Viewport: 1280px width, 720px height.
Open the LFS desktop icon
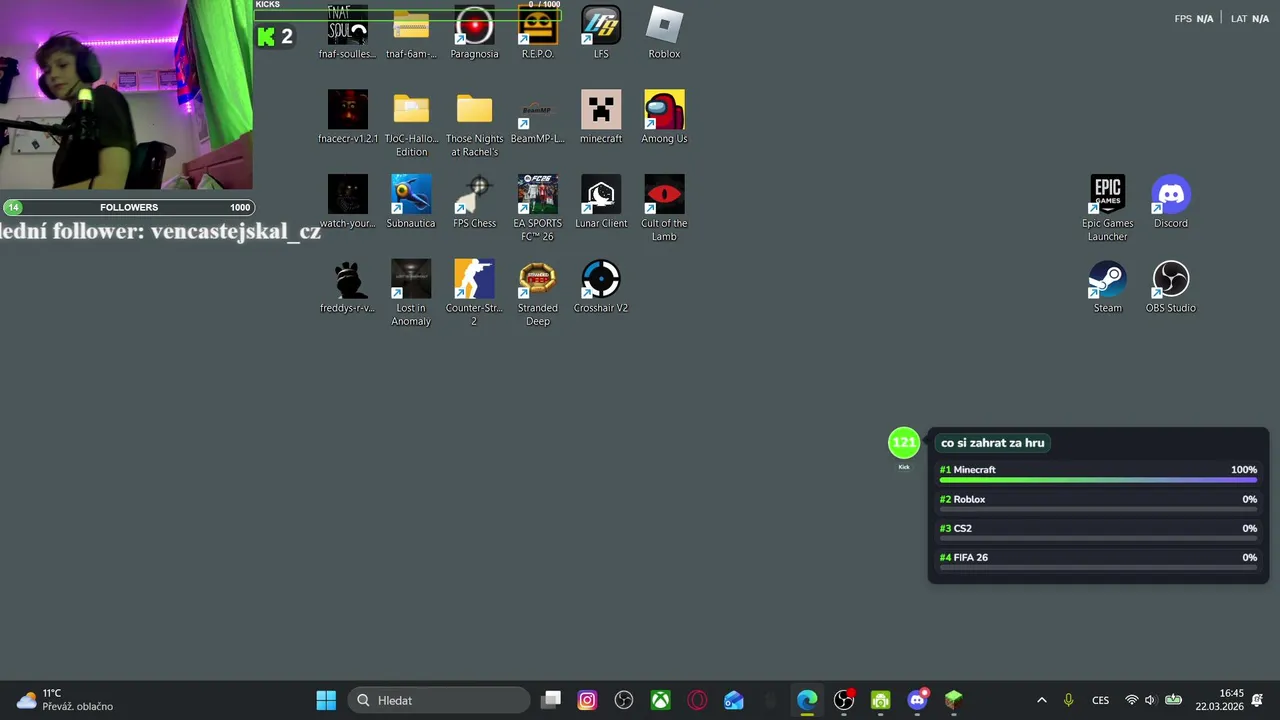click(x=601, y=31)
